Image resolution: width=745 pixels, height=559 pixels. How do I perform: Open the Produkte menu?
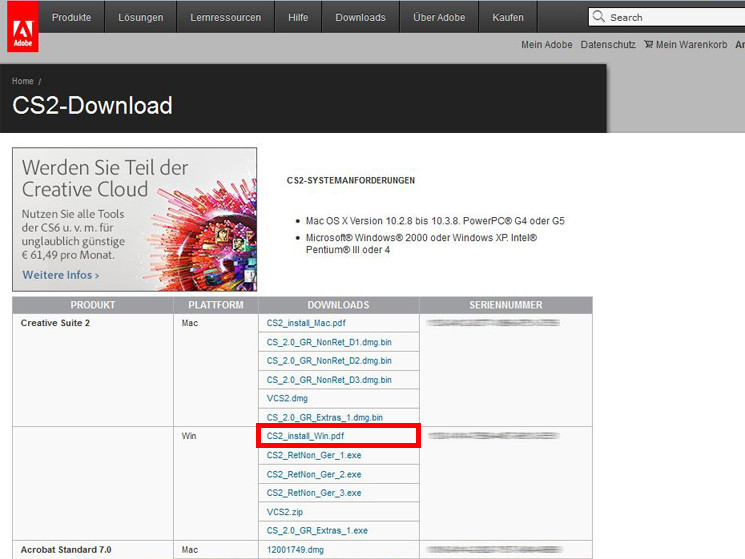pos(71,17)
